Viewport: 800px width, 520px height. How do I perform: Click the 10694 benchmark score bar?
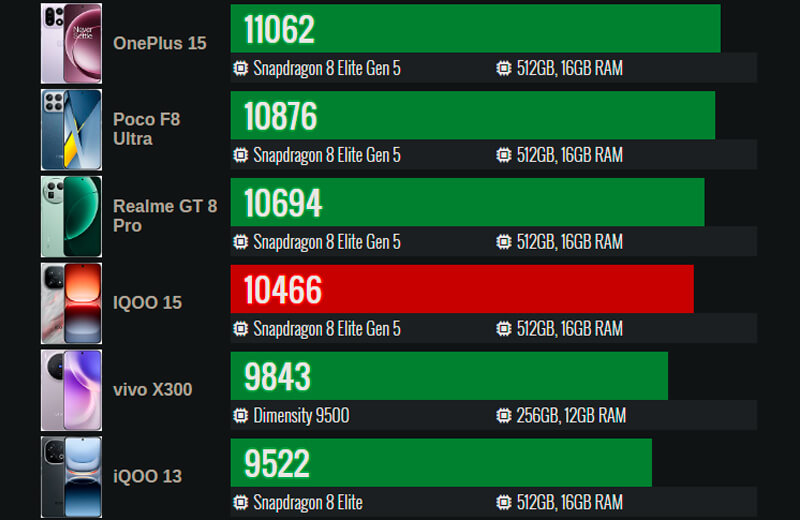467,202
